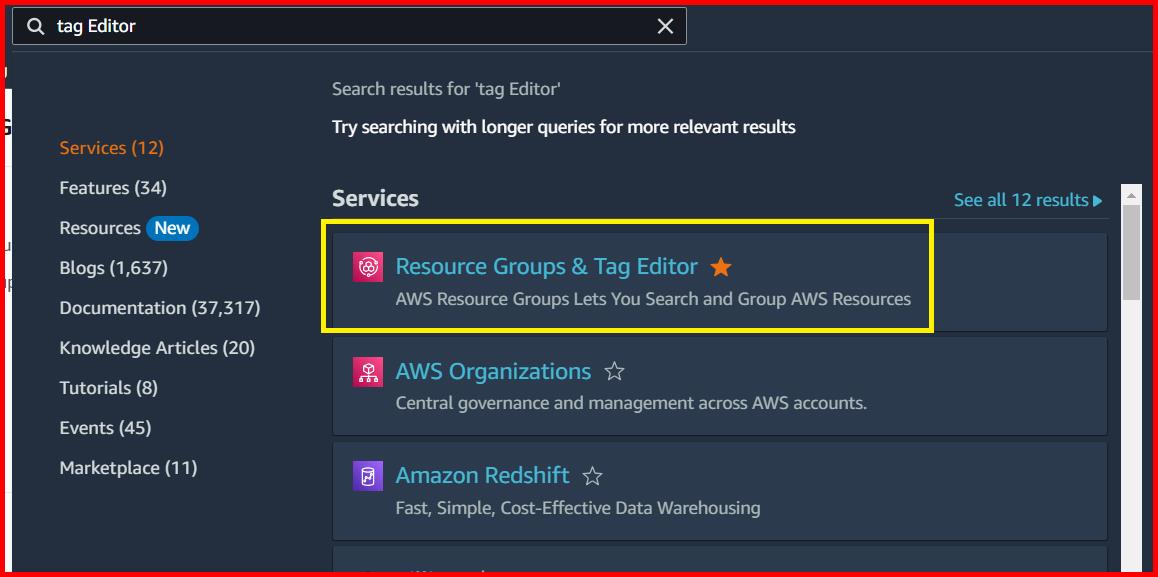
Task: Open the Resource Groups & Tag Editor service
Action: pyautogui.click(x=546, y=266)
